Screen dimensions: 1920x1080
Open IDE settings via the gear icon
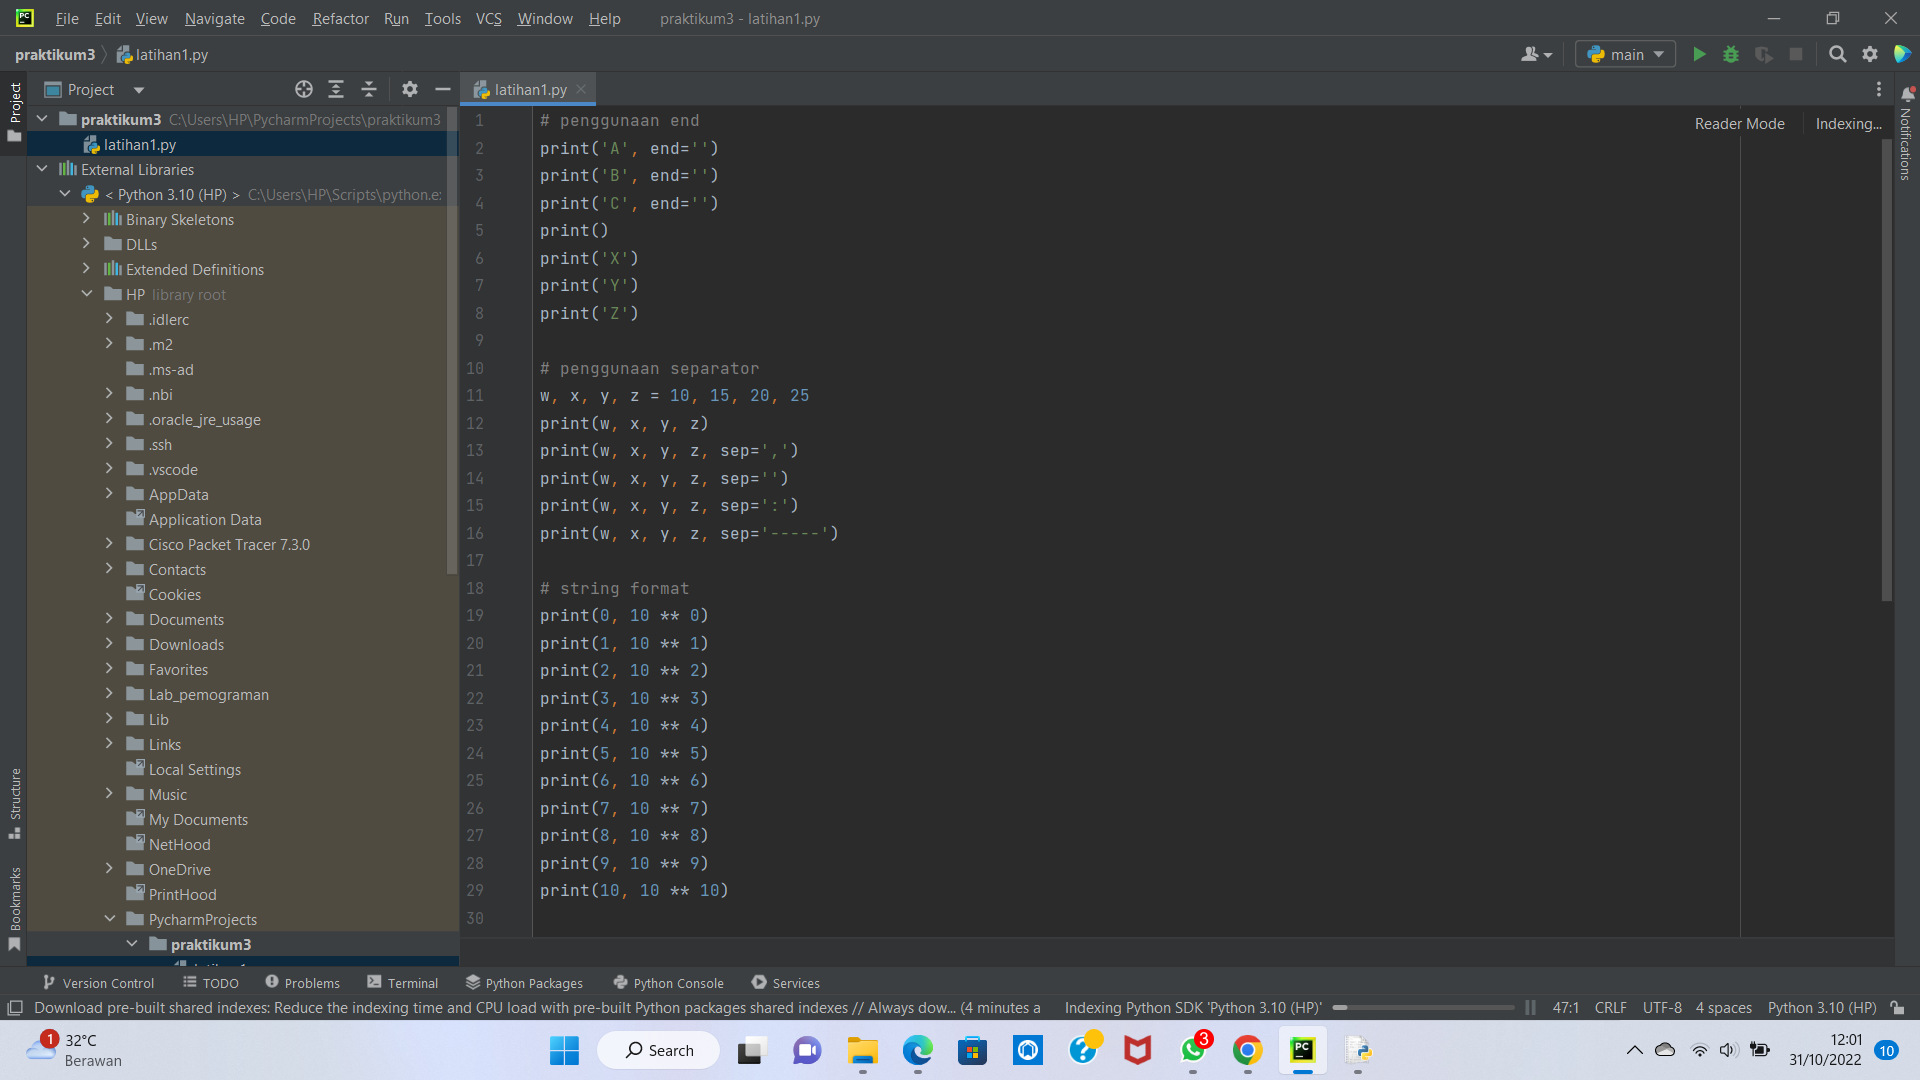tap(1870, 54)
